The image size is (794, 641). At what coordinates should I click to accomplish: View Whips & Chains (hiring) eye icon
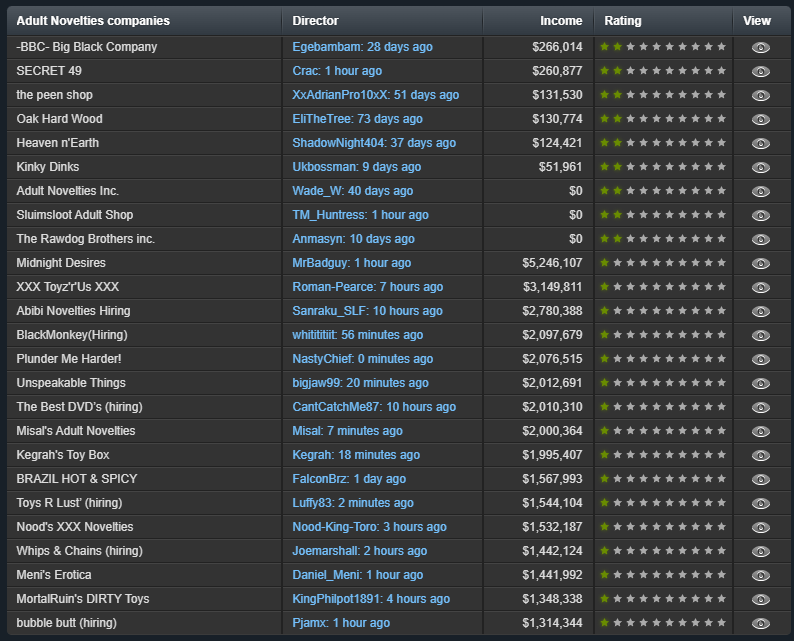(x=760, y=551)
